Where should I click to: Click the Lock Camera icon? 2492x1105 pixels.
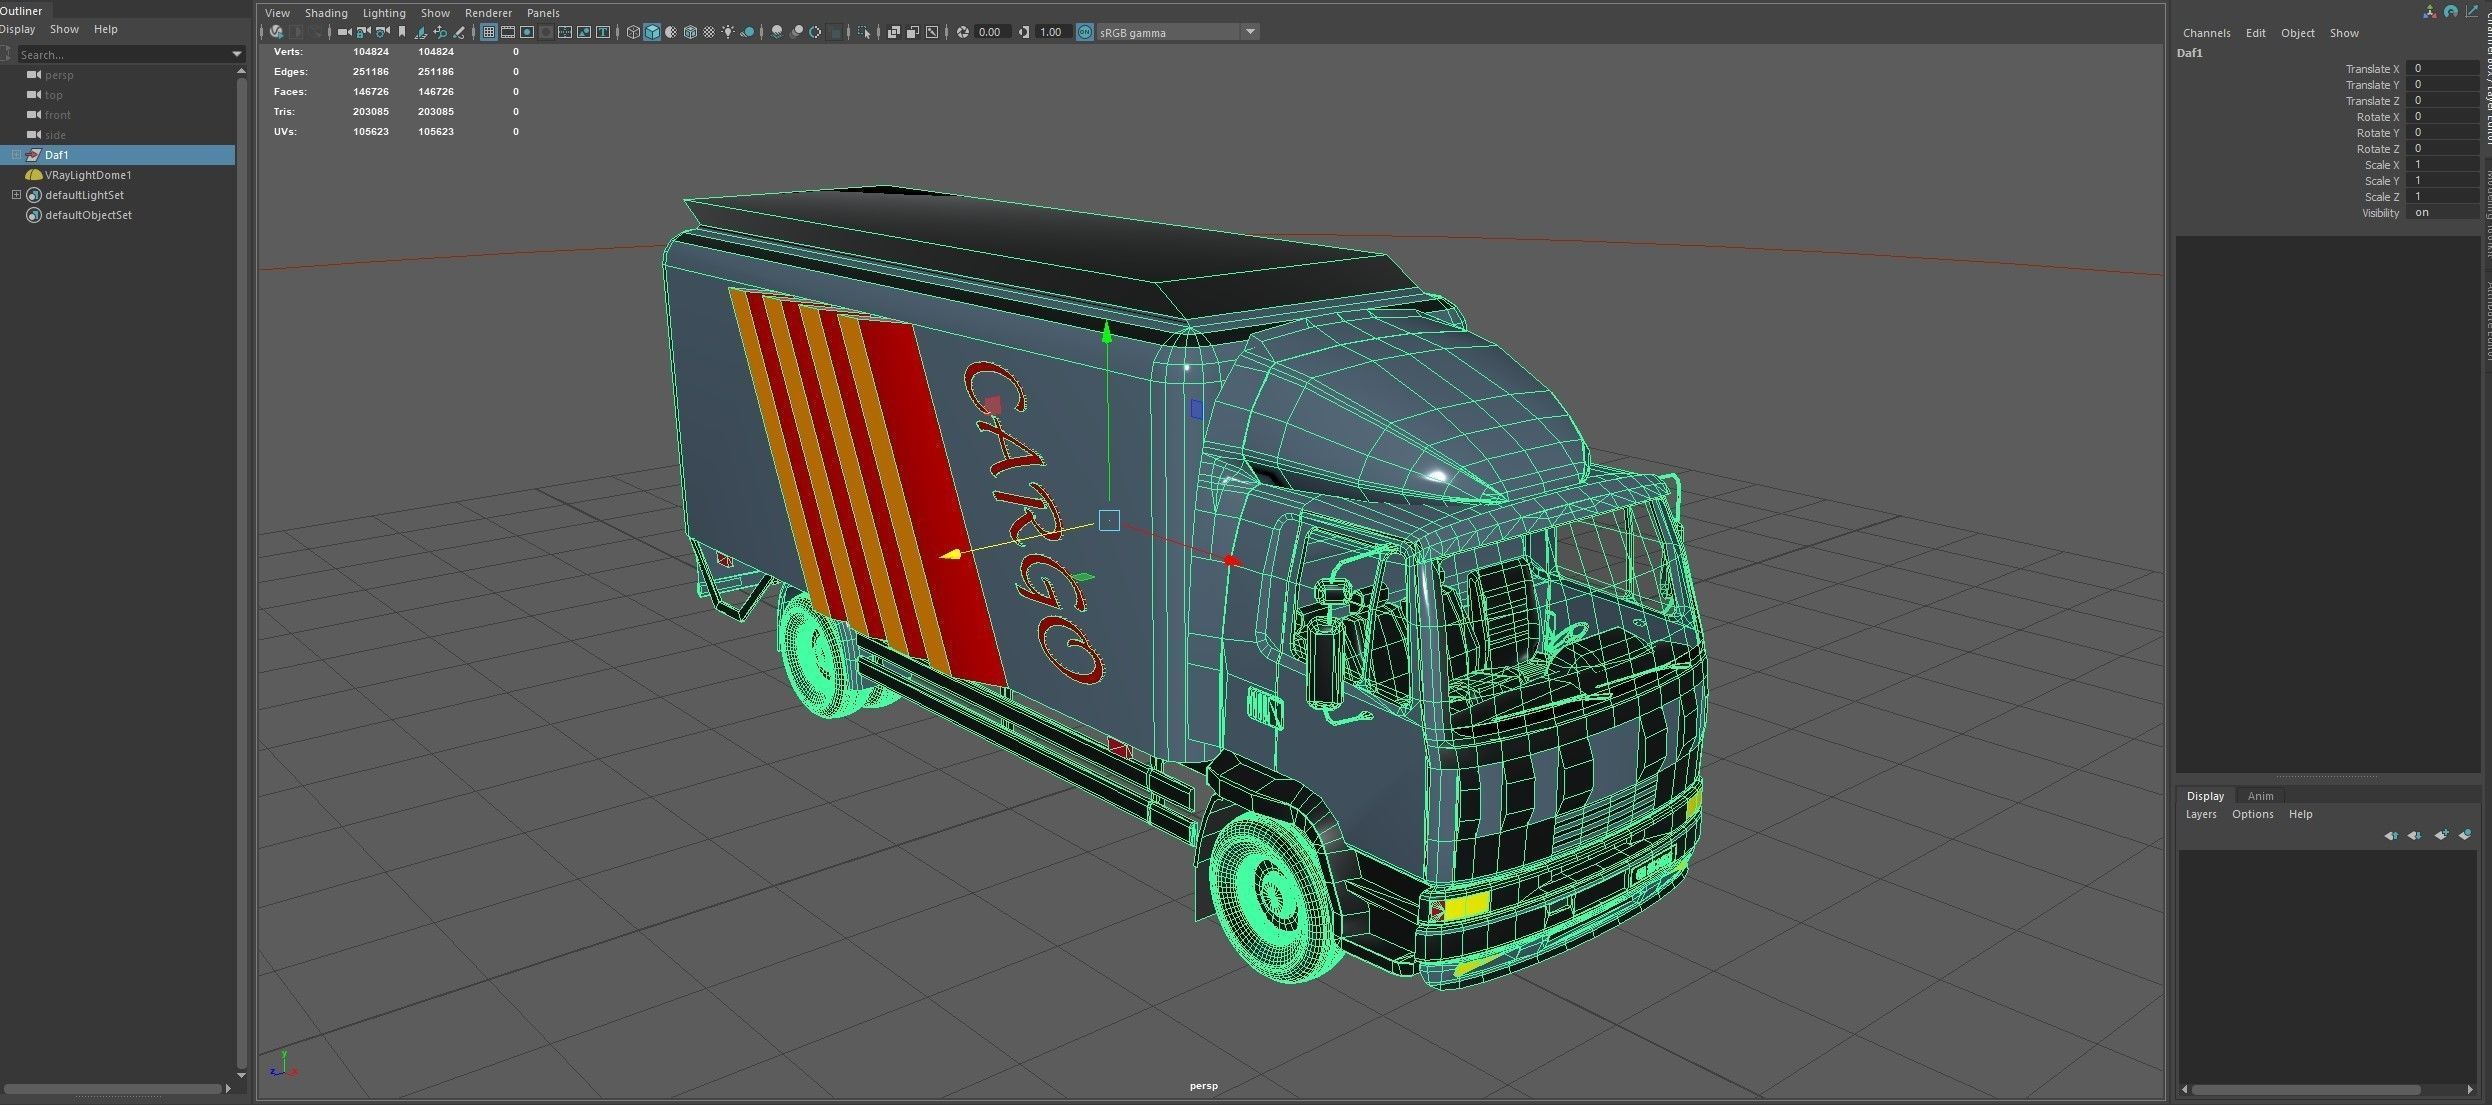tap(363, 32)
